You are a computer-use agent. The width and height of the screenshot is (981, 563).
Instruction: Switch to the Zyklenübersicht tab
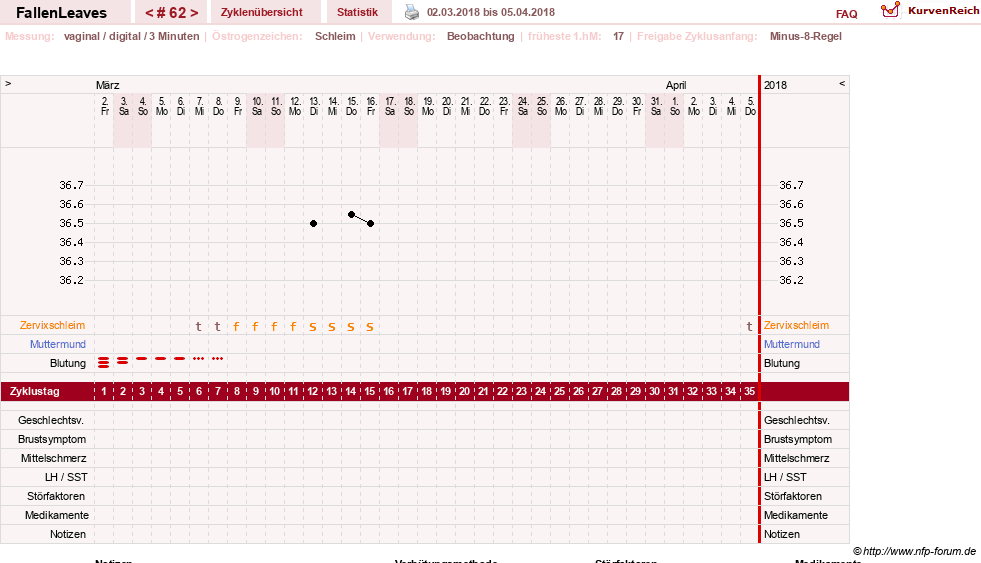click(x=262, y=12)
